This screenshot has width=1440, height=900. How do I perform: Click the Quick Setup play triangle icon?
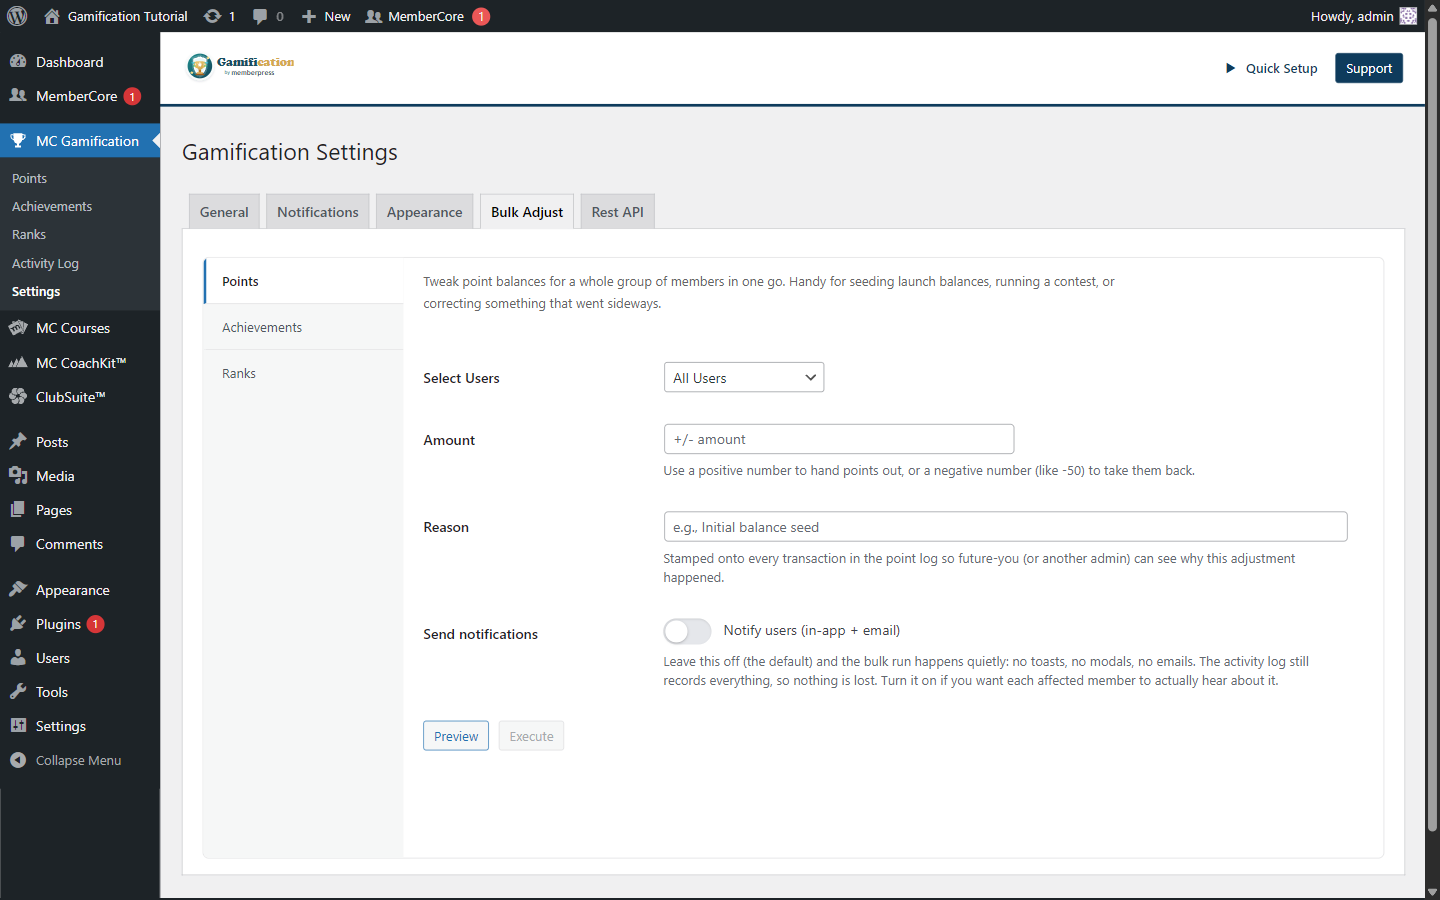click(x=1230, y=68)
